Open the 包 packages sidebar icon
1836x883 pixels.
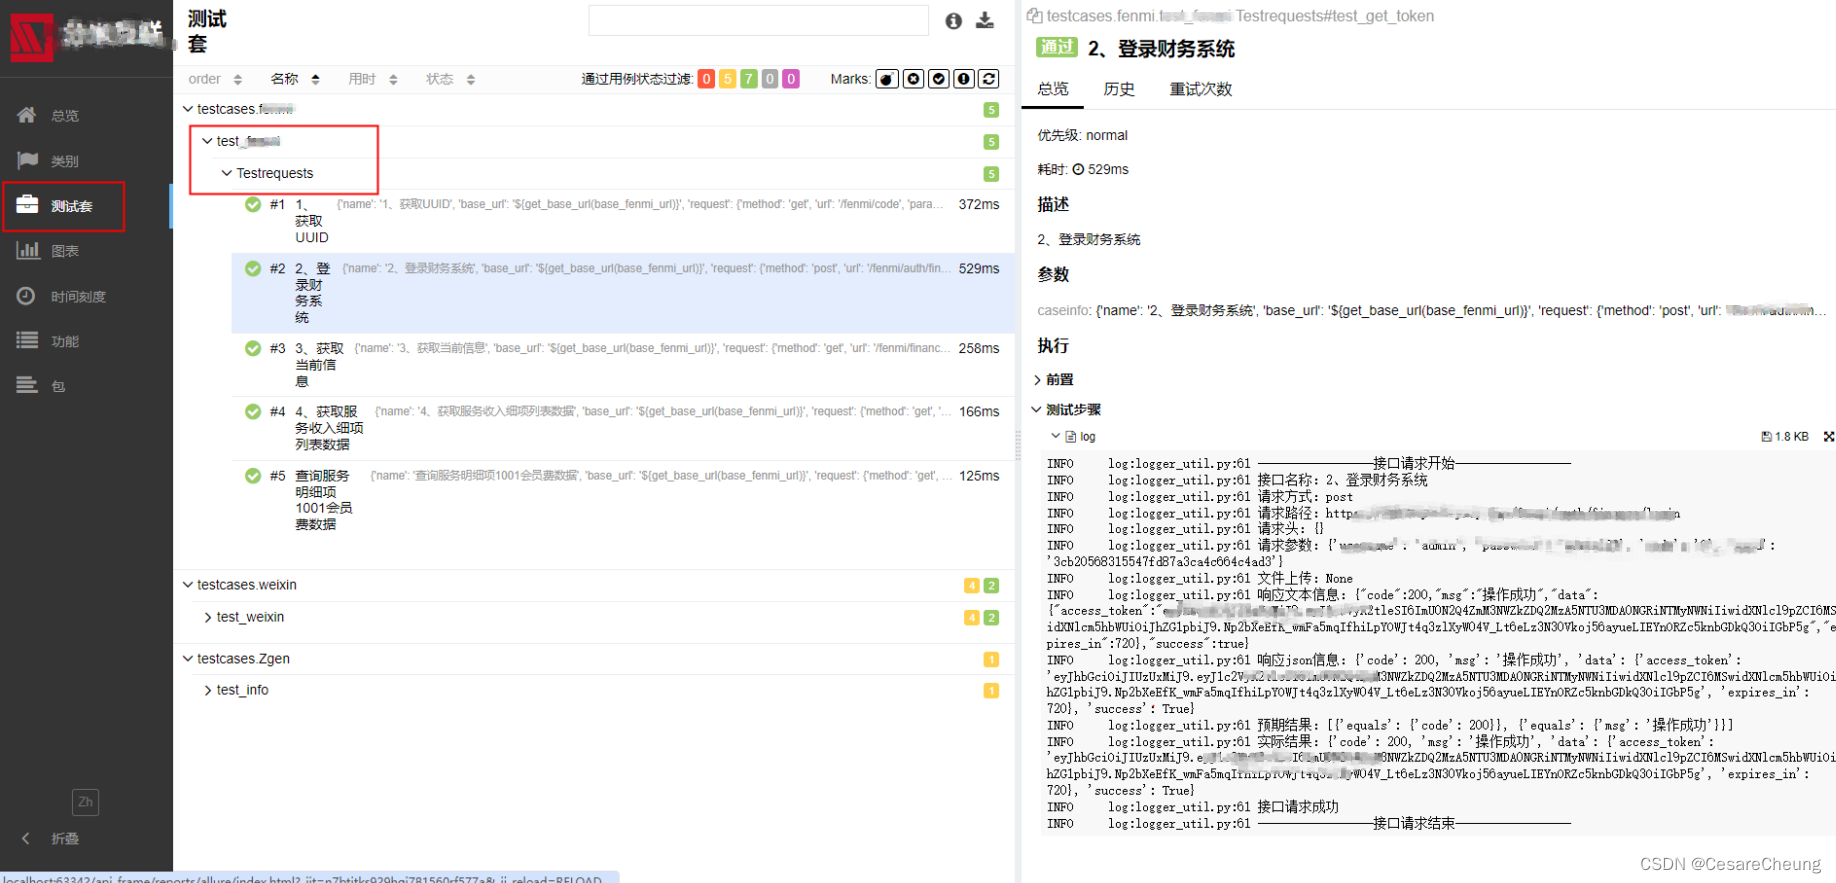tap(28, 386)
